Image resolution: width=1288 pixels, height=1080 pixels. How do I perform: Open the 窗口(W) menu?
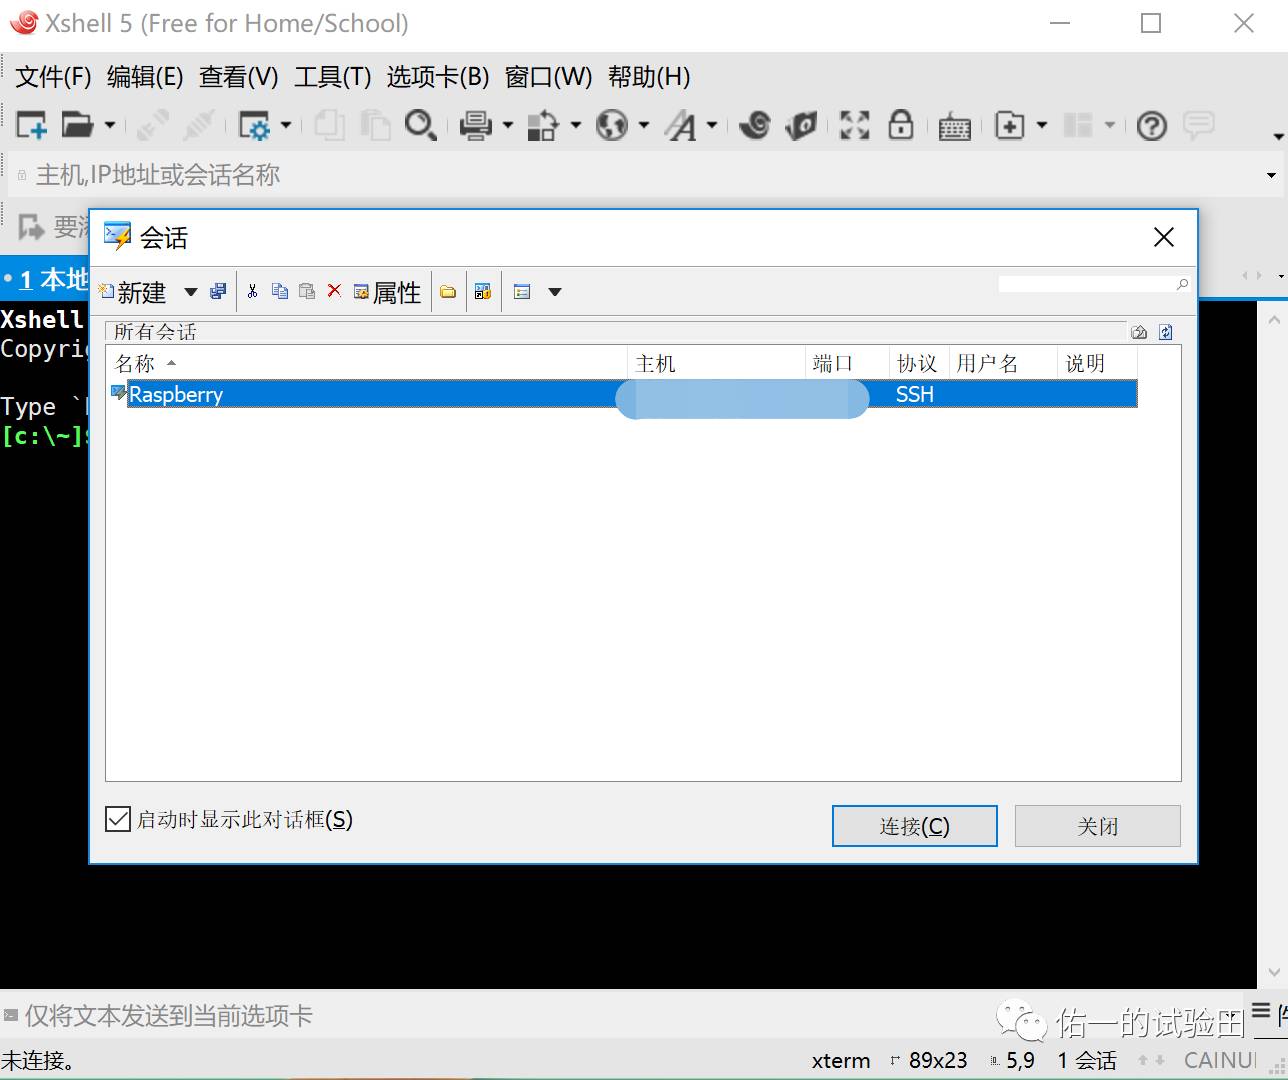pos(548,77)
